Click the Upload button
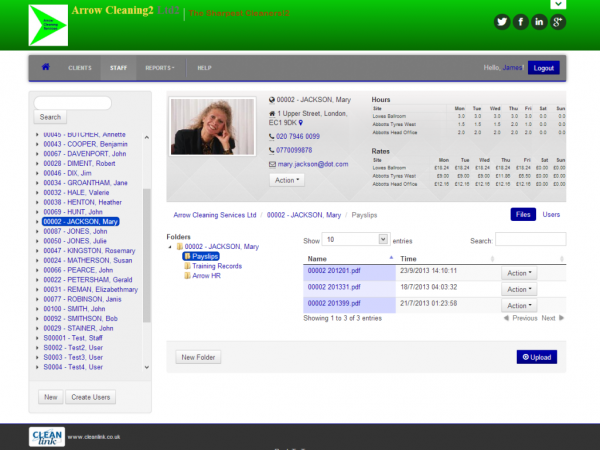The height and width of the screenshot is (450, 600). point(536,357)
